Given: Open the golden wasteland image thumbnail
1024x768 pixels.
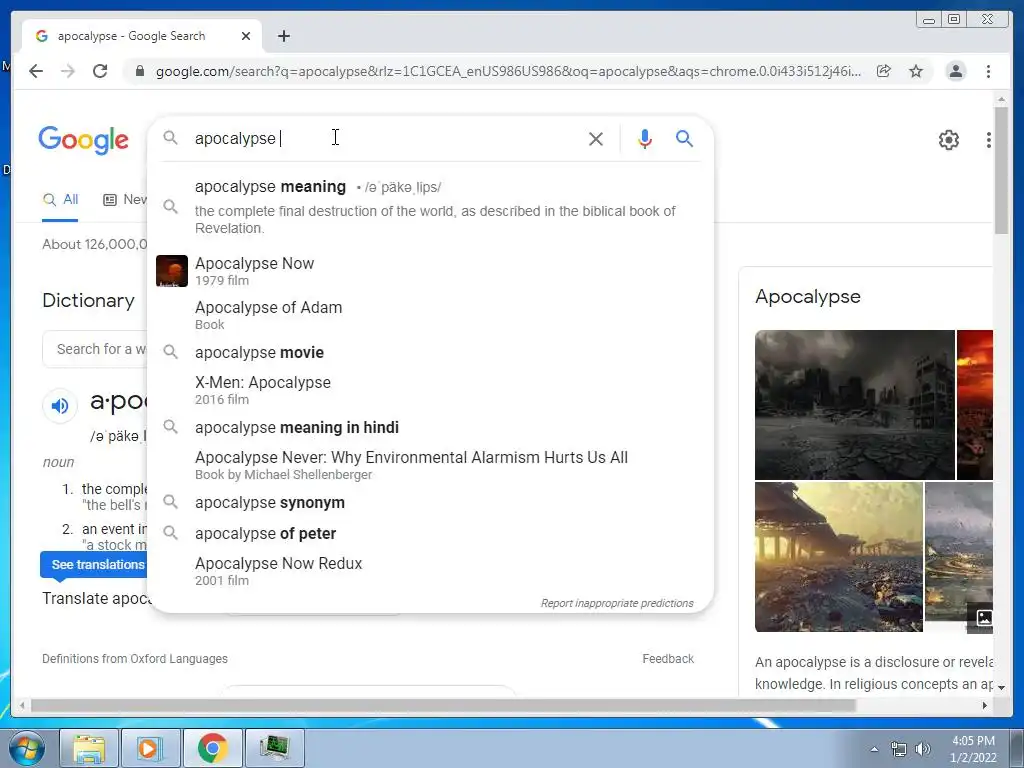Looking at the screenshot, I should coord(839,557).
